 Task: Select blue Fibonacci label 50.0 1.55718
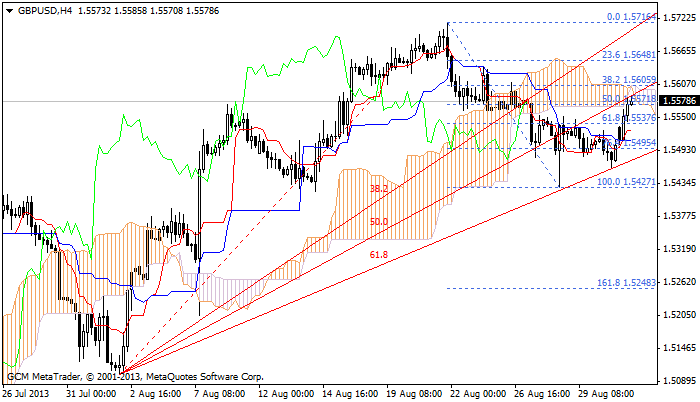(629, 99)
